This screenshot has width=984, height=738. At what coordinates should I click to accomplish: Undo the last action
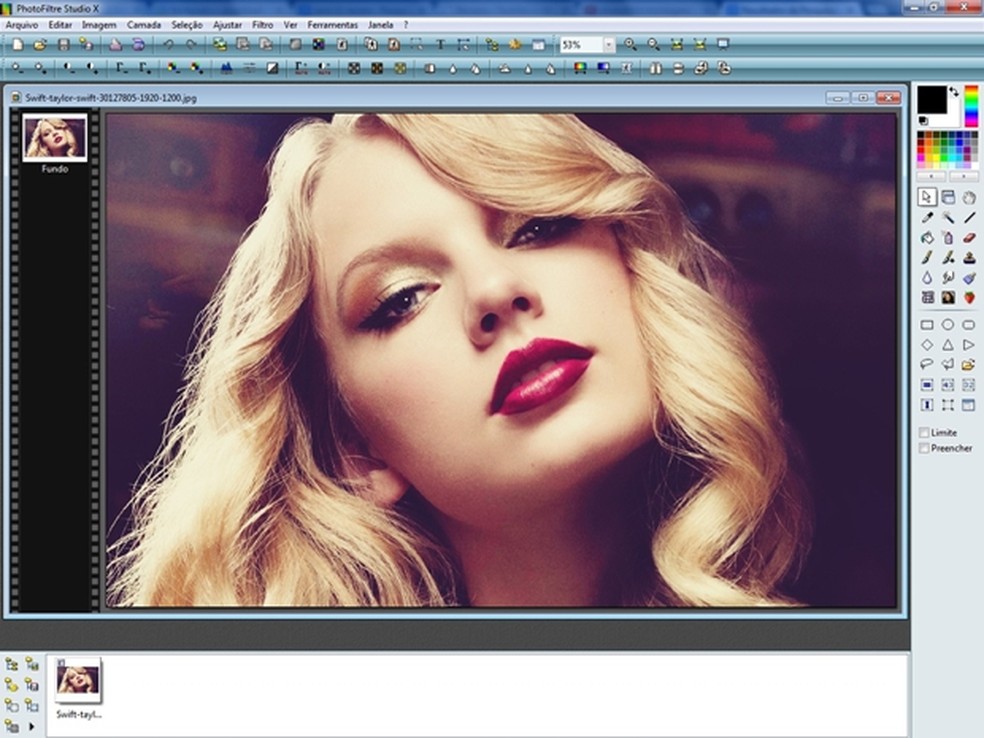[x=168, y=45]
